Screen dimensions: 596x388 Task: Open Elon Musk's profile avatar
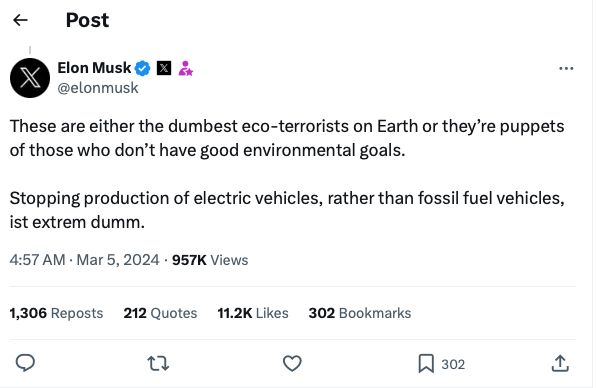30,78
